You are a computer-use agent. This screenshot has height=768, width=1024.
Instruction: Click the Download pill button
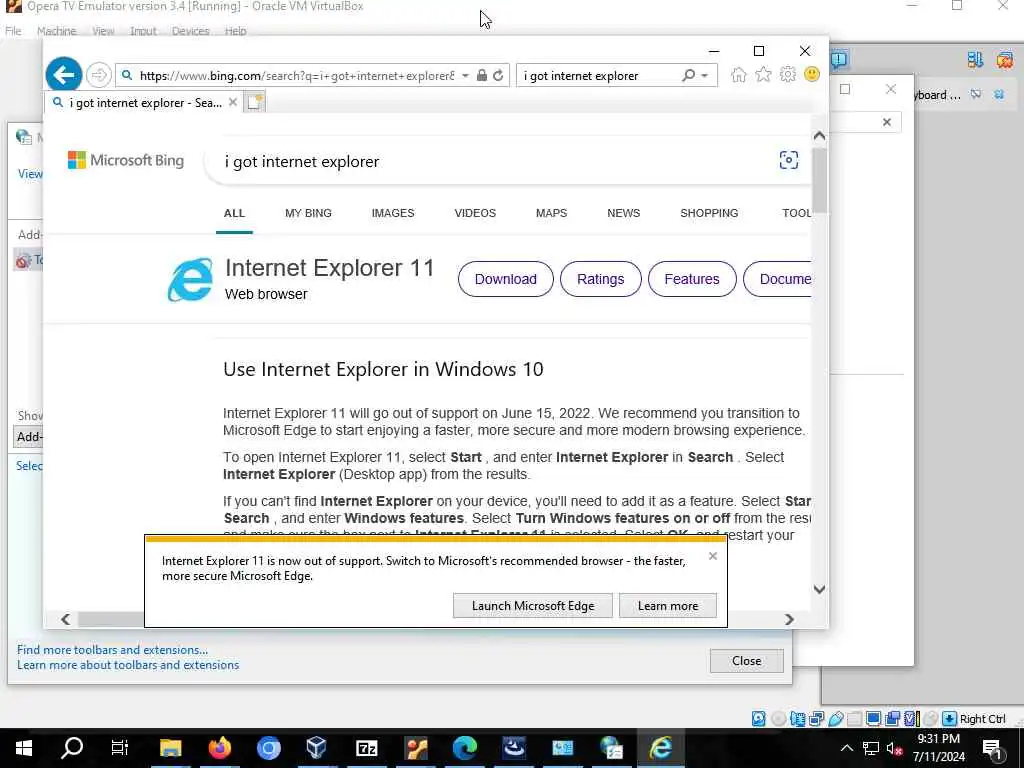[505, 279]
